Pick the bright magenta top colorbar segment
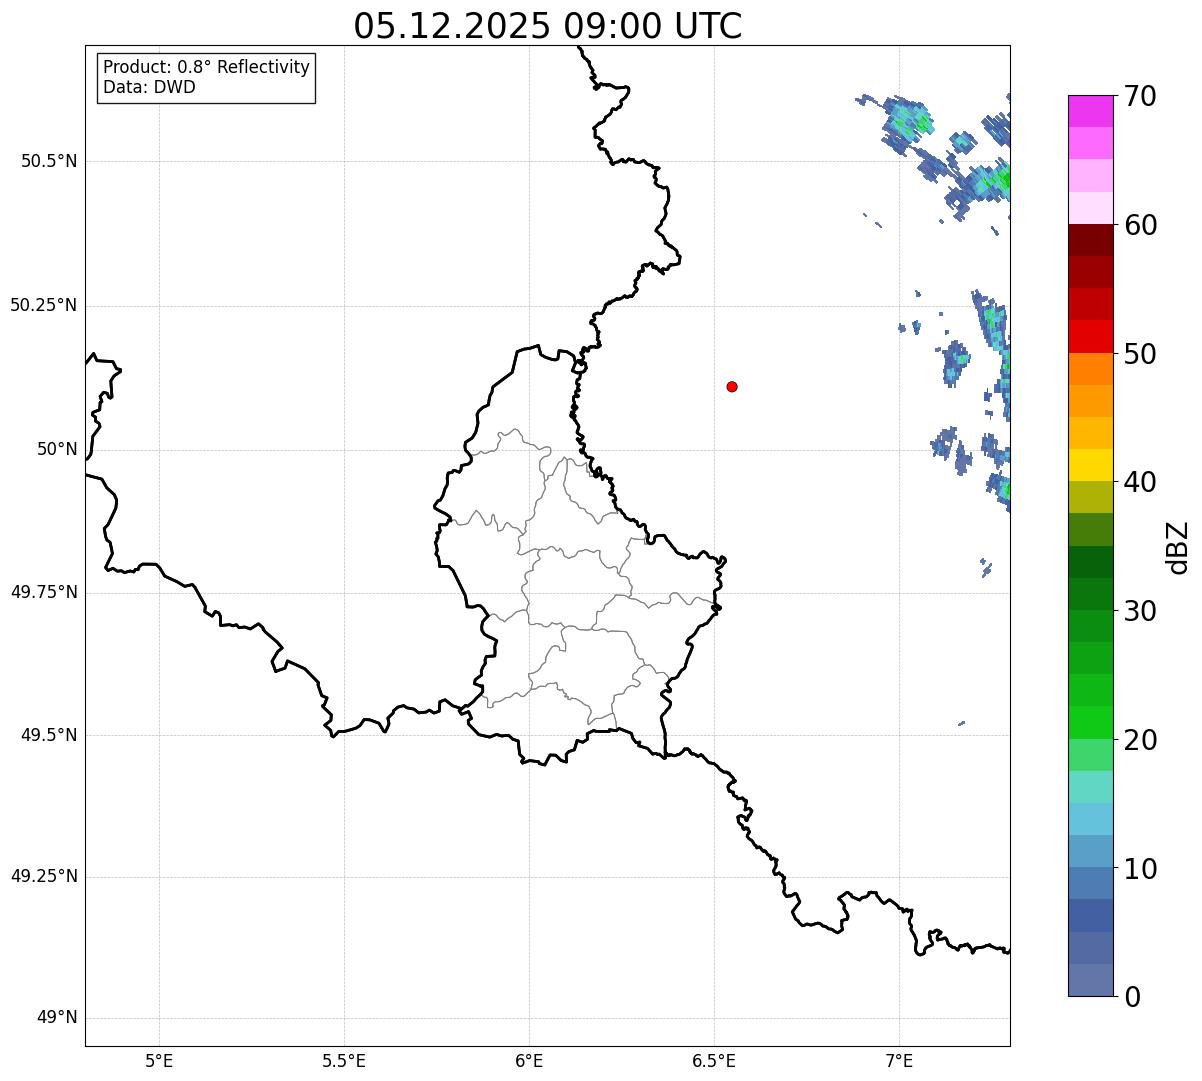Image resolution: width=1202 pixels, height=1081 pixels. (1090, 111)
